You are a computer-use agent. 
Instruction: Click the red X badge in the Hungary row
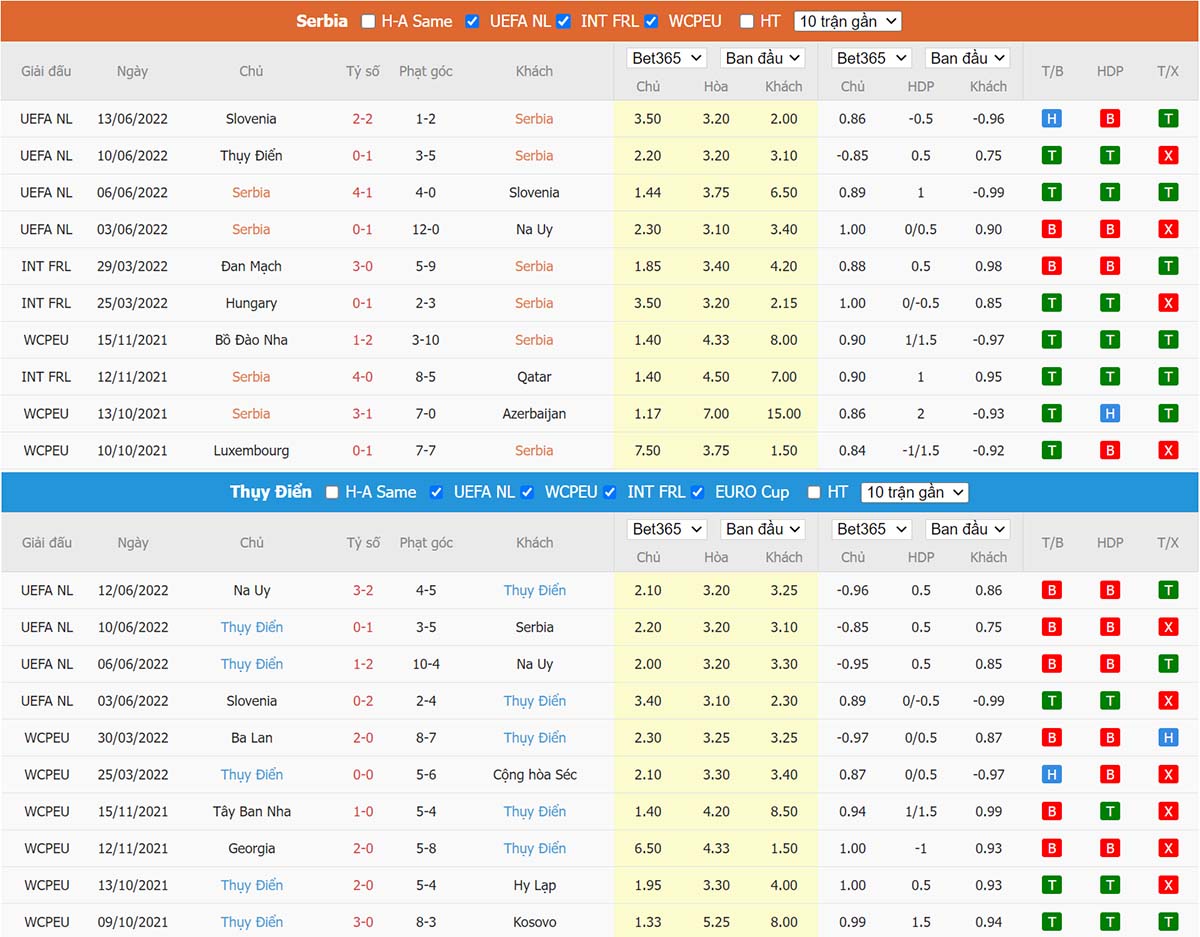click(x=1168, y=303)
